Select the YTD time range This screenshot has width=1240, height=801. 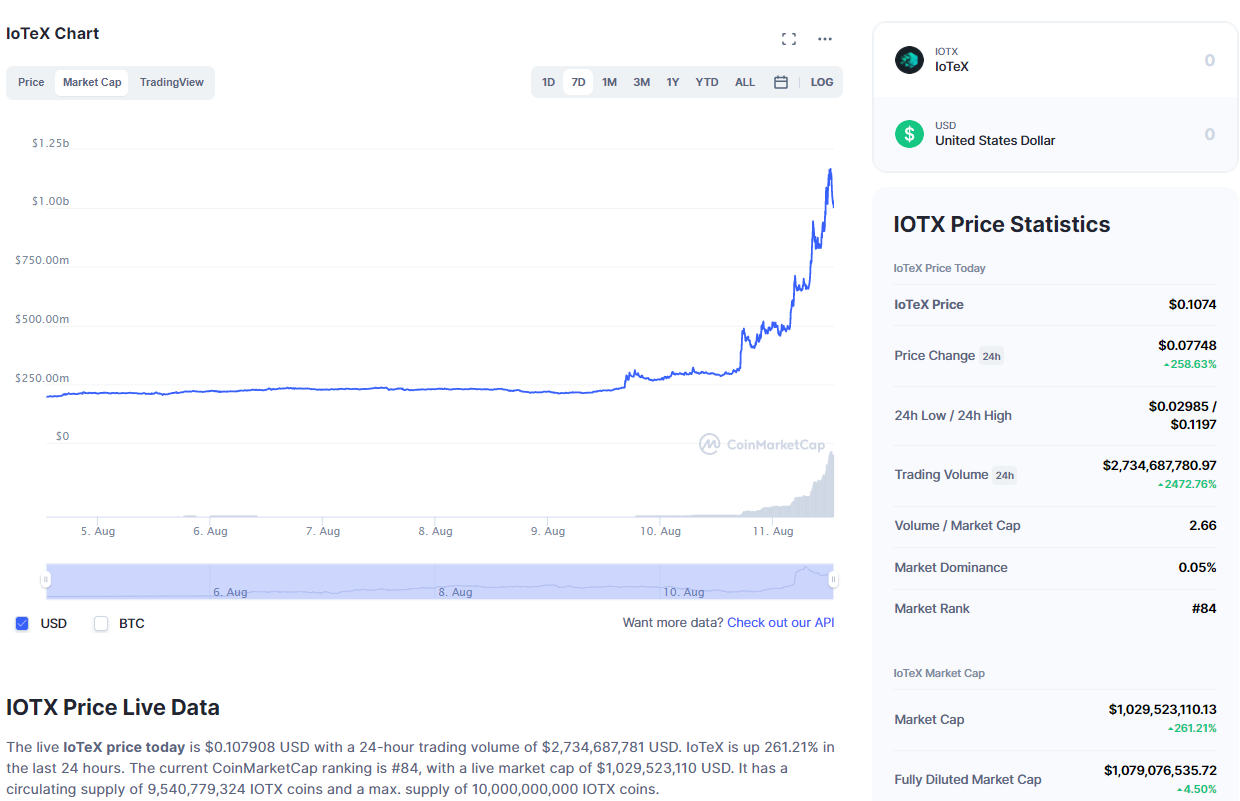pyautogui.click(x=707, y=82)
